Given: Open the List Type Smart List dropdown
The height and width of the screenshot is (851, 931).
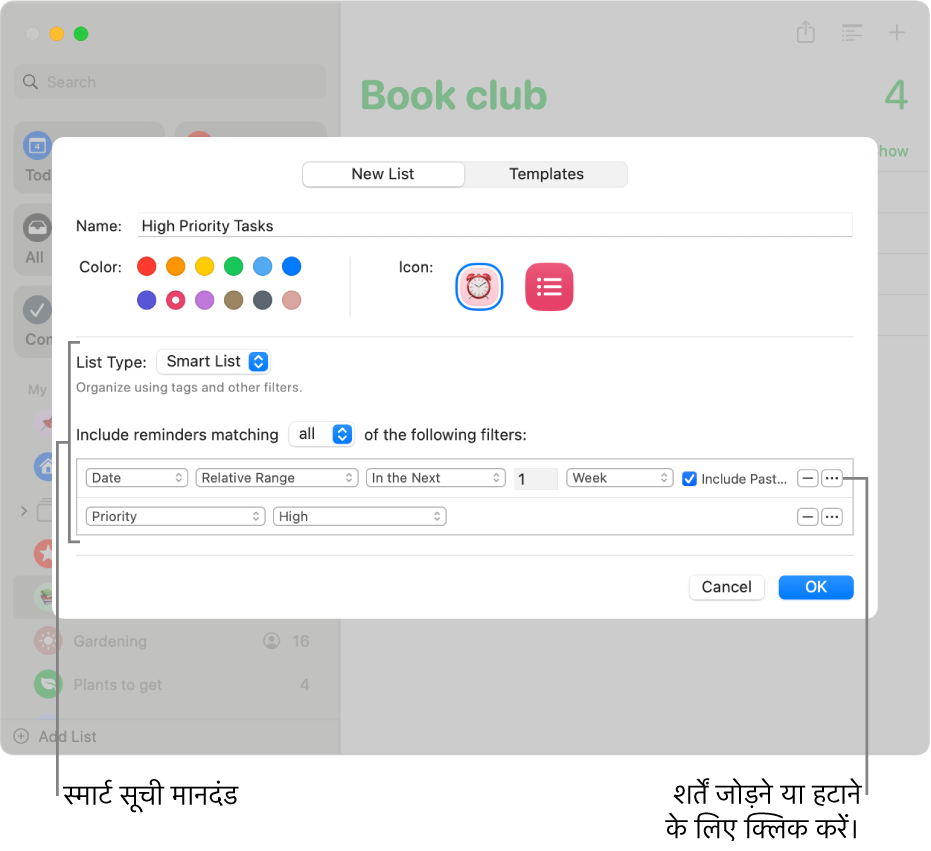Looking at the screenshot, I should (214, 362).
